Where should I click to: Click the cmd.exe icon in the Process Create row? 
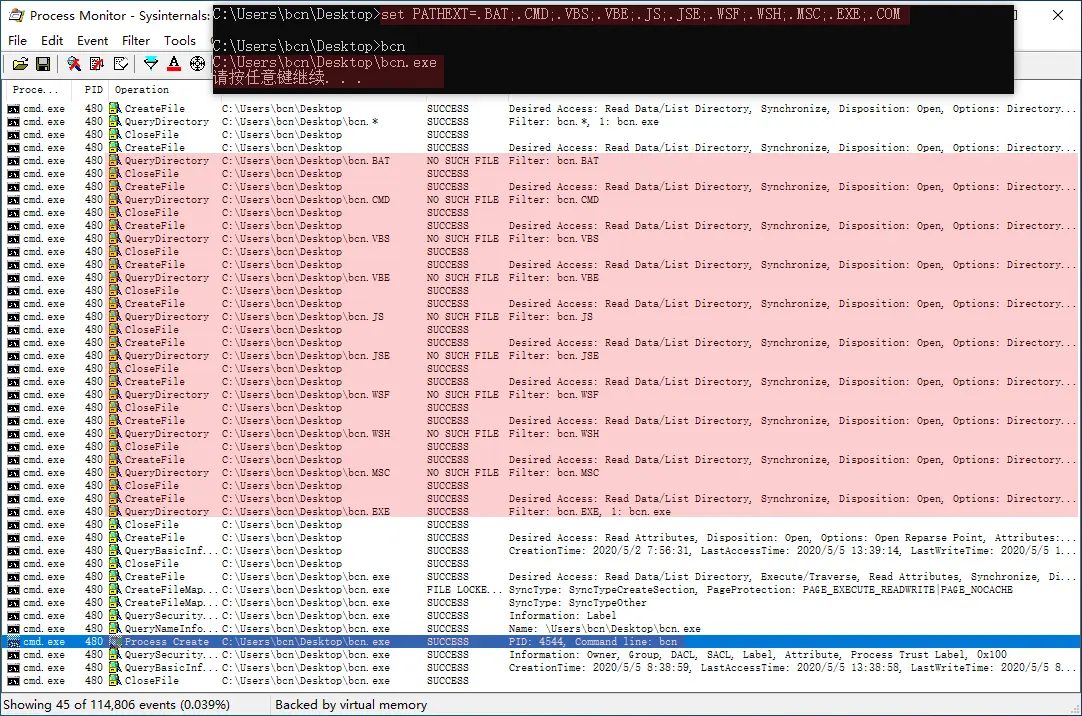[13, 642]
